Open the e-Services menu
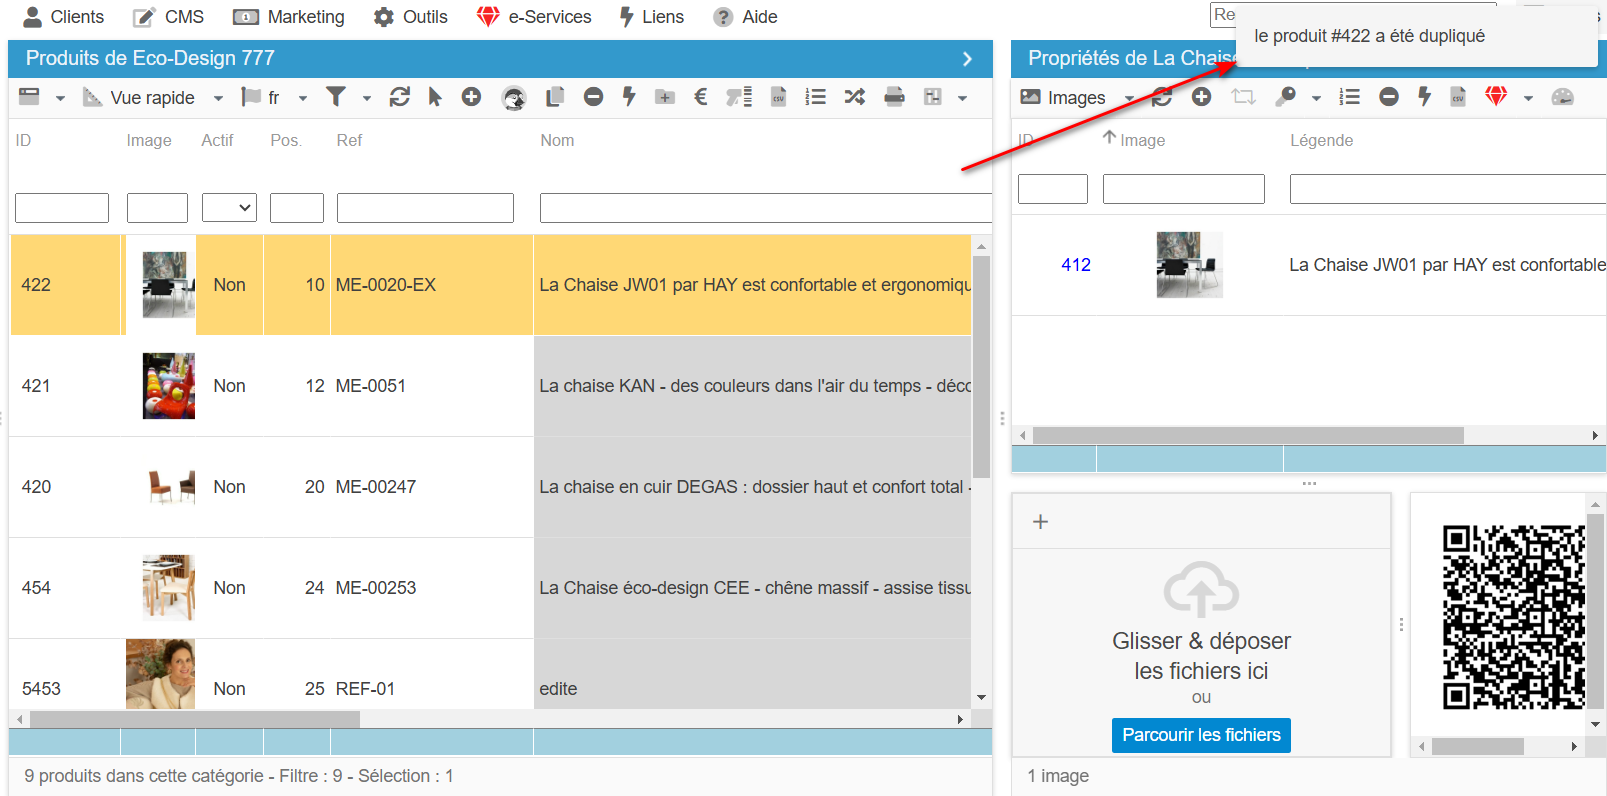This screenshot has height=796, width=1607. pyautogui.click(x=534, y=17)
